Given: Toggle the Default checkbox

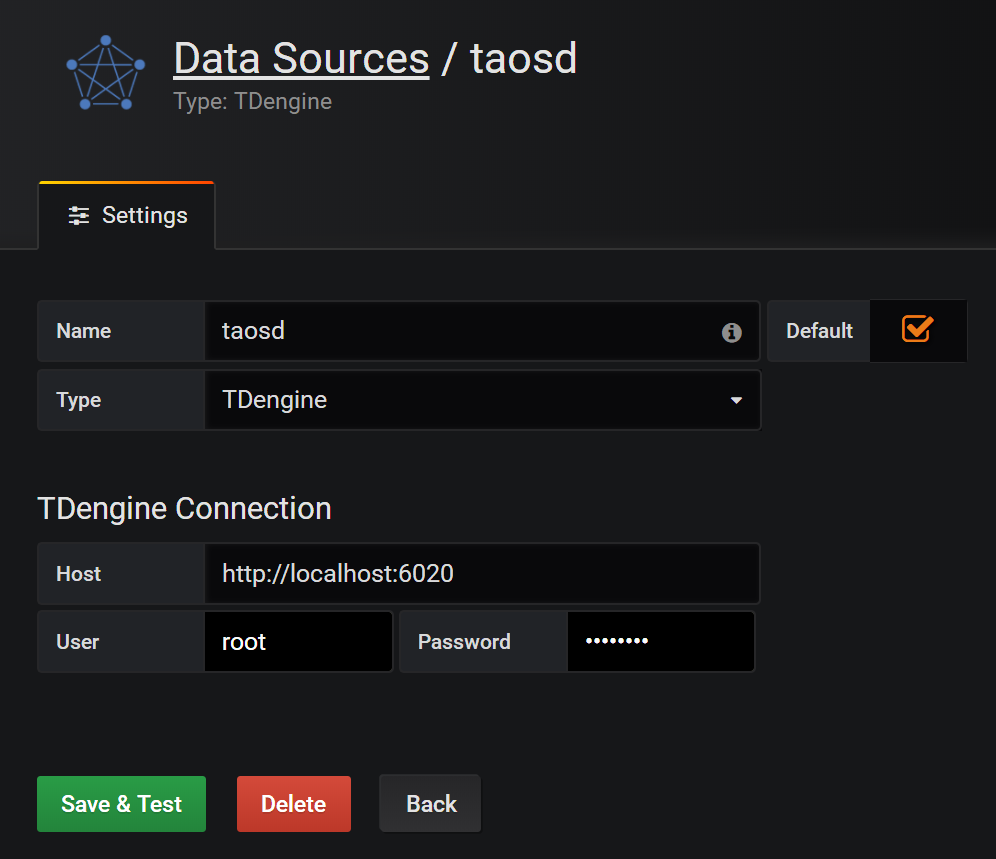Looking at the screenshot, I should click(x=917, y=329).
